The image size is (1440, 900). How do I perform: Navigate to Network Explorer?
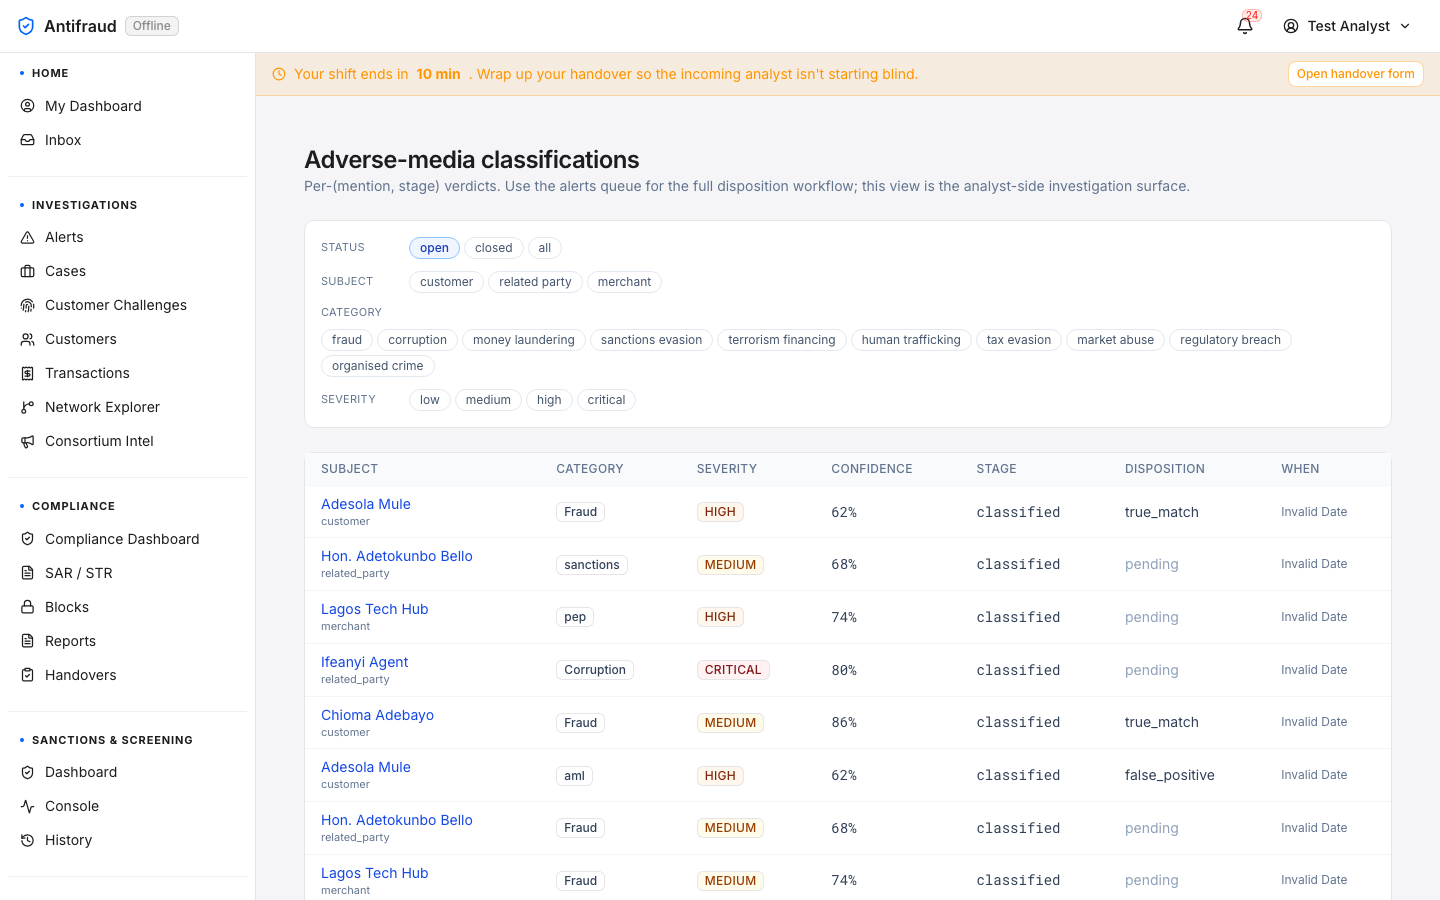point(127,407)
